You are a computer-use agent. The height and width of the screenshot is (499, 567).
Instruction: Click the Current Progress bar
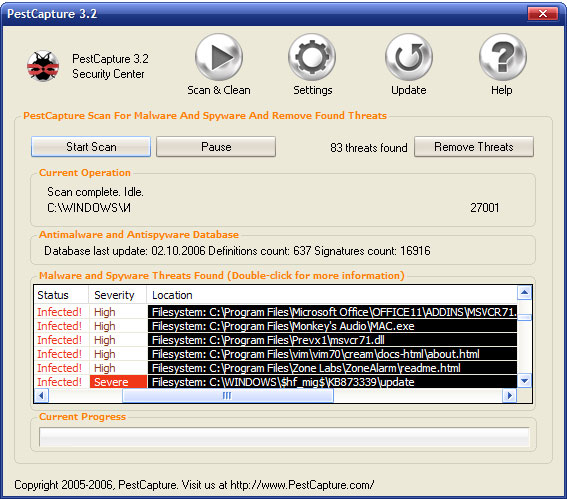[x=284, y=437]
